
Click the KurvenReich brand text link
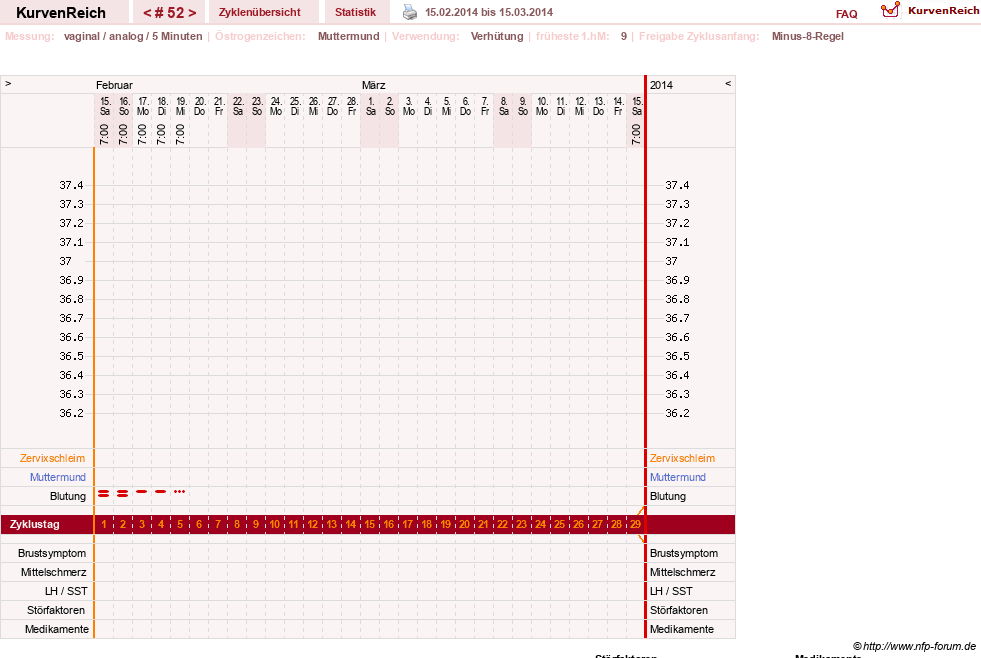pyautogui.click(x=944, y=10)
